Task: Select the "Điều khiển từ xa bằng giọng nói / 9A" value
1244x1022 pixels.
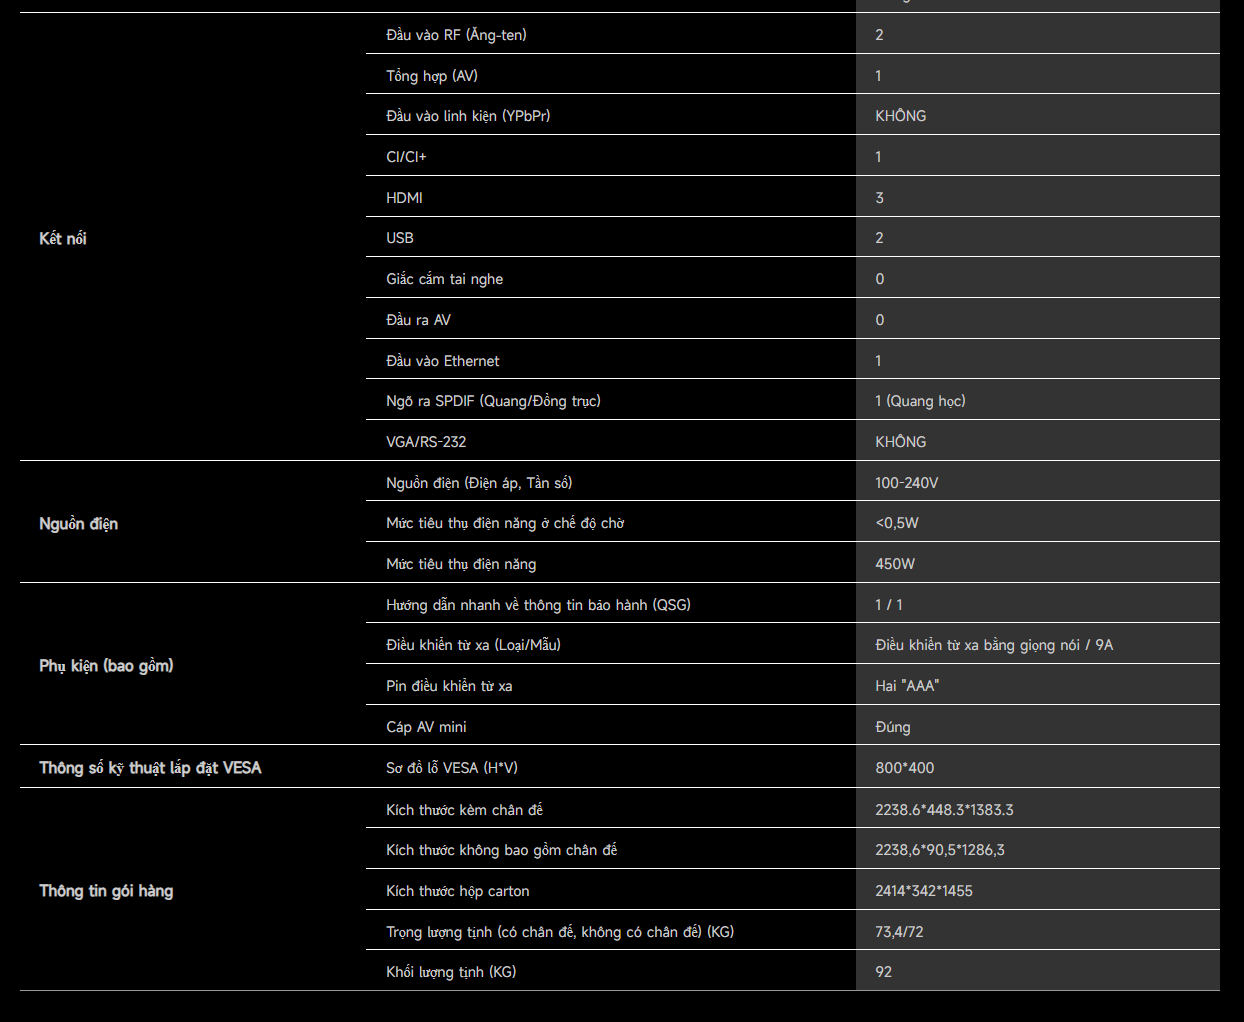Action: pos(993,645)
